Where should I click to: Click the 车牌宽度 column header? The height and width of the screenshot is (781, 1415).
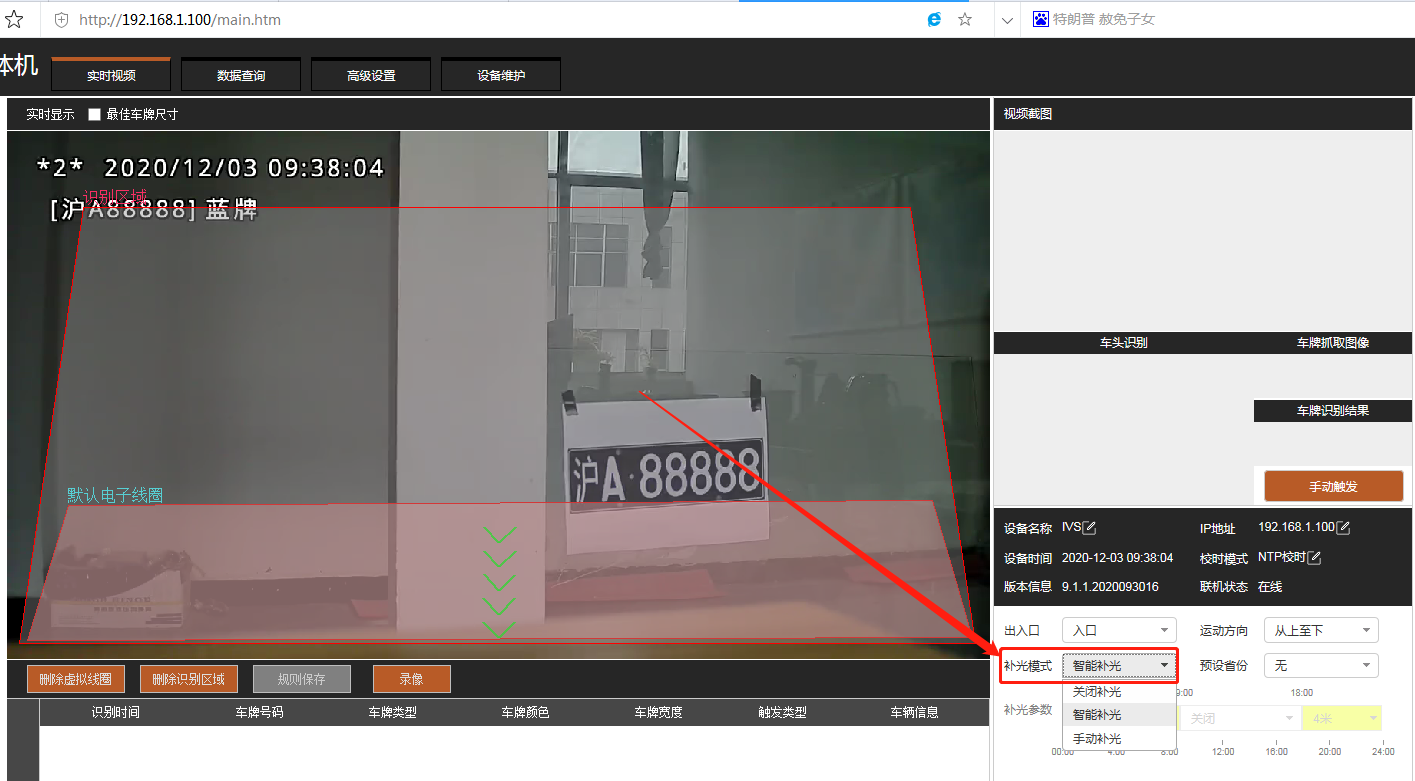(x=658, y=713)
